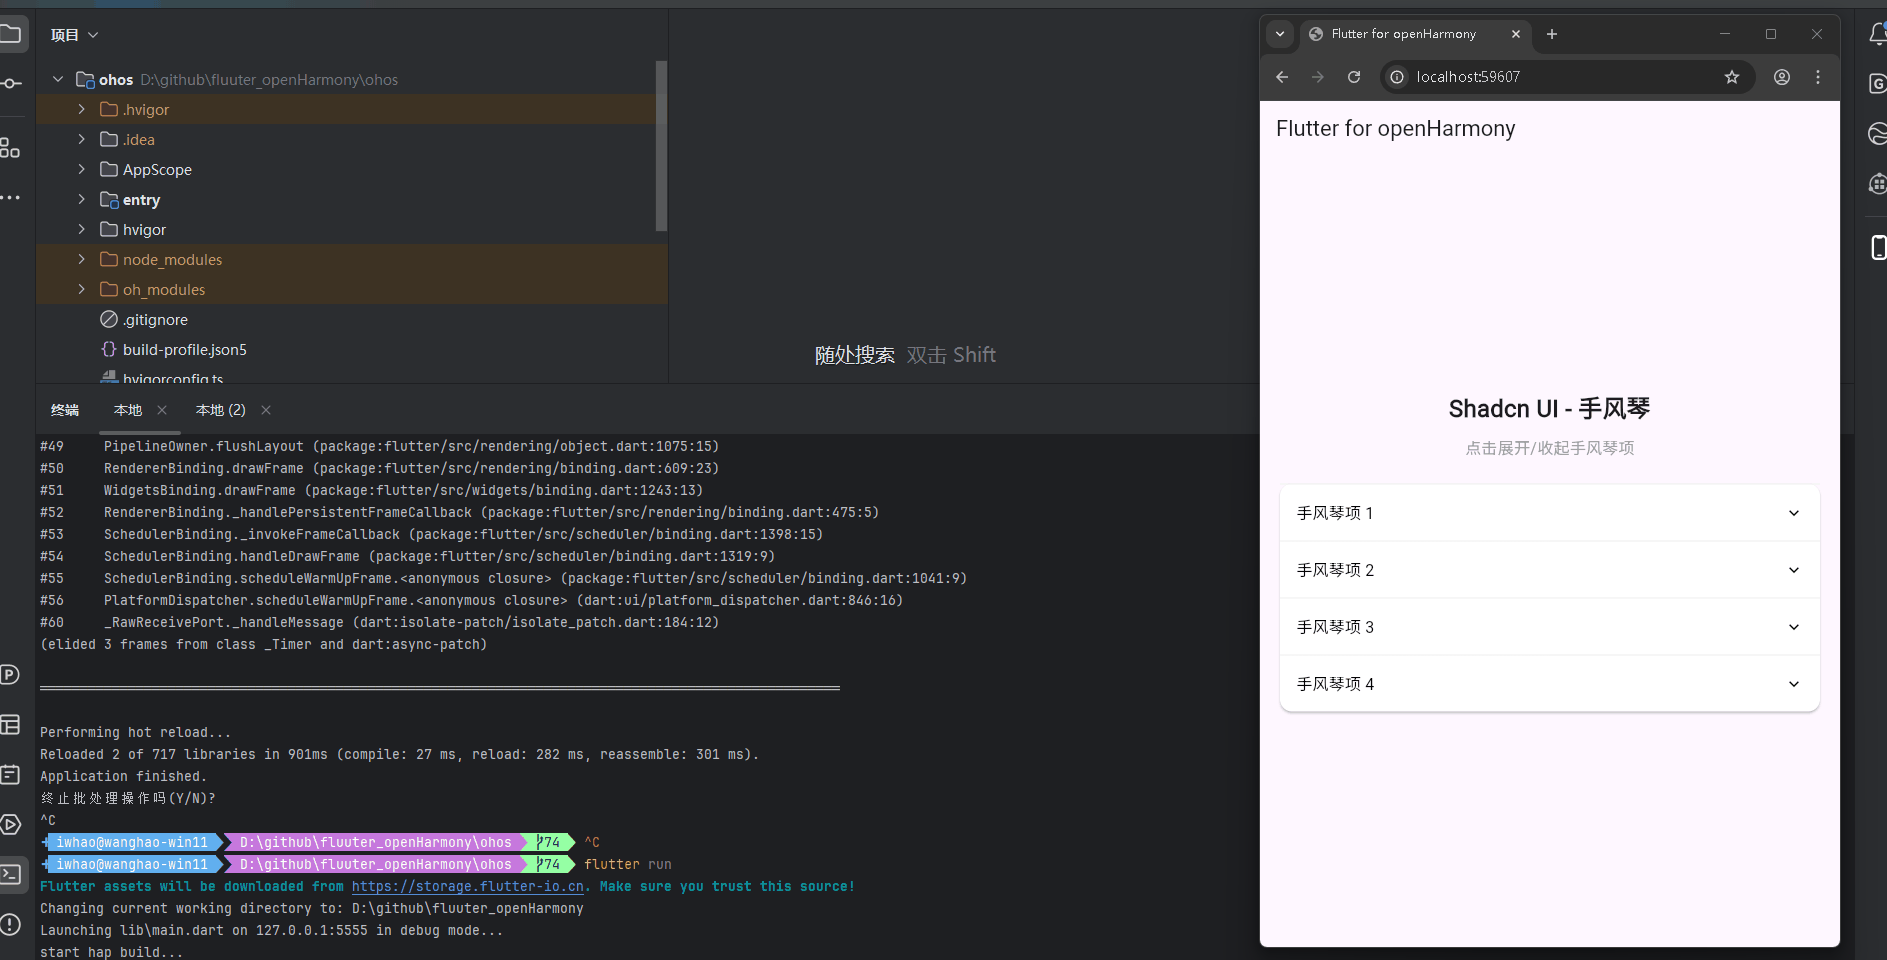Expand accordion item 手风琴项 1

[x=1549, y=513]
